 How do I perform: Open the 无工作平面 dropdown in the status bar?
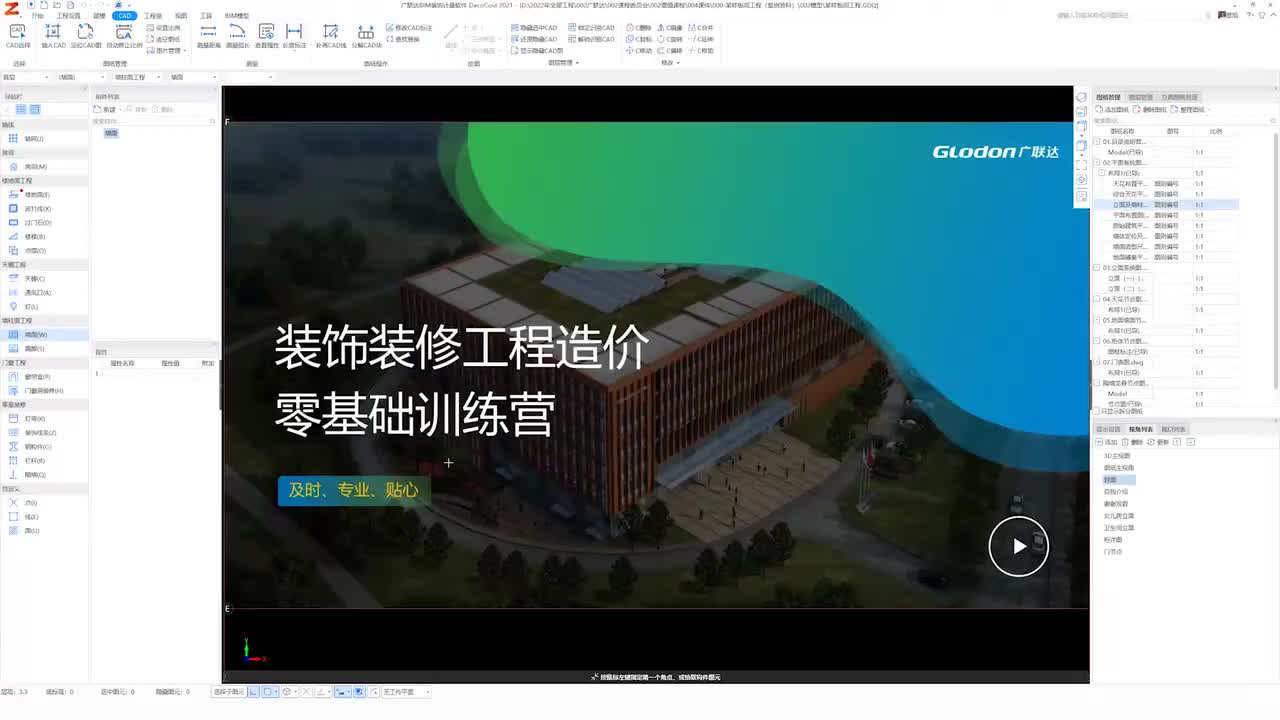click(406, 691)
